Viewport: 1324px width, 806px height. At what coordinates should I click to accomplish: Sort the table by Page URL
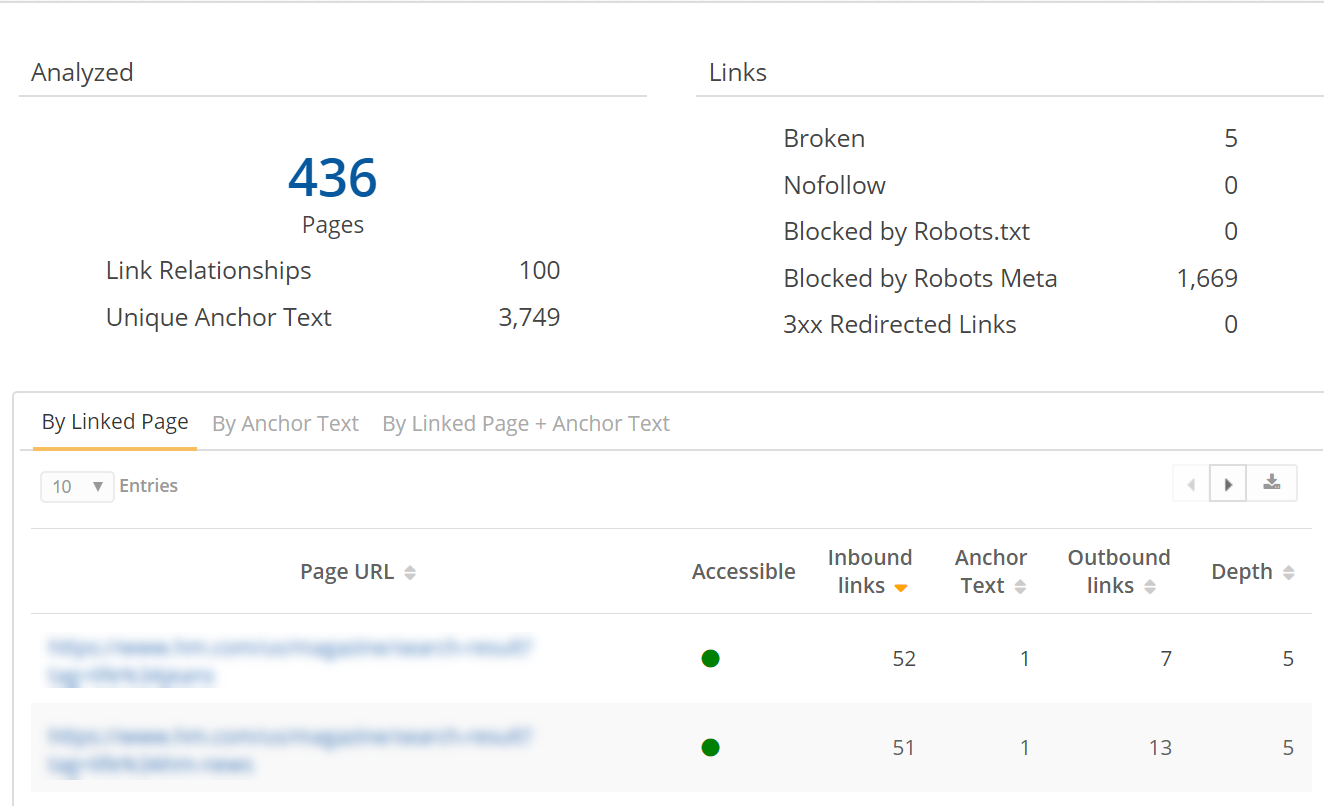[x=410, y=571]
